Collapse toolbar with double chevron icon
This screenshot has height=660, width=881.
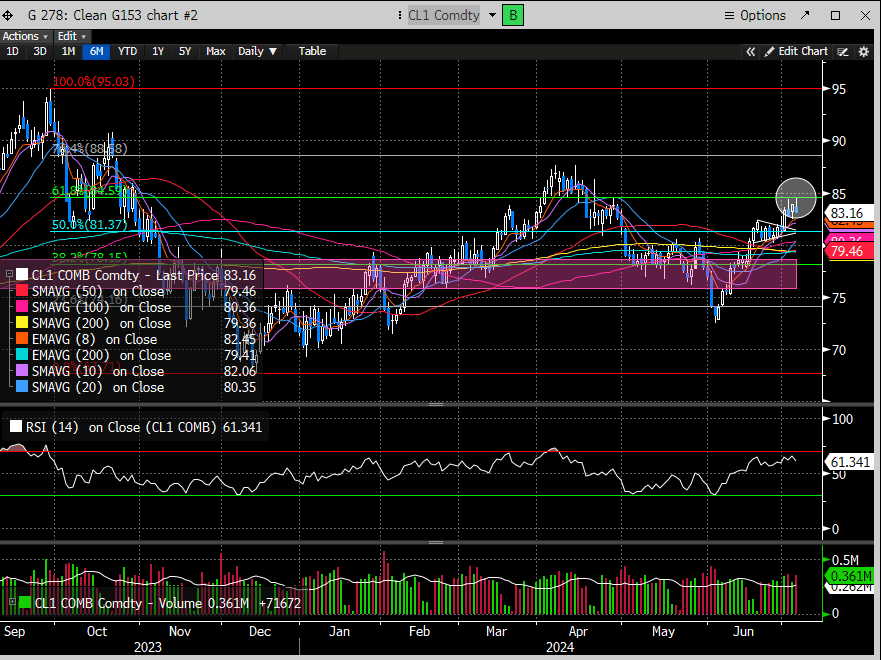tap(751, 52)
